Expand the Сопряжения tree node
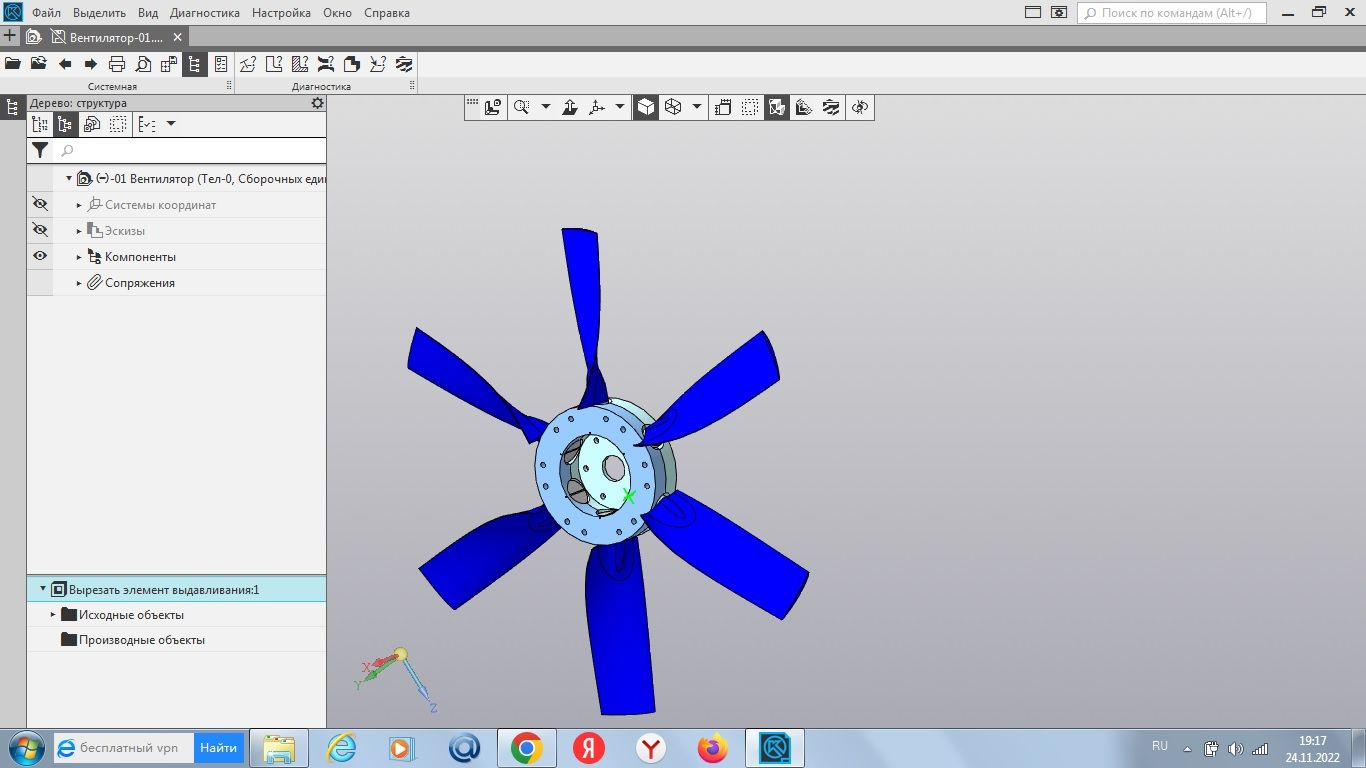This screenshot has height=768, width=1366. coord(80,284)
